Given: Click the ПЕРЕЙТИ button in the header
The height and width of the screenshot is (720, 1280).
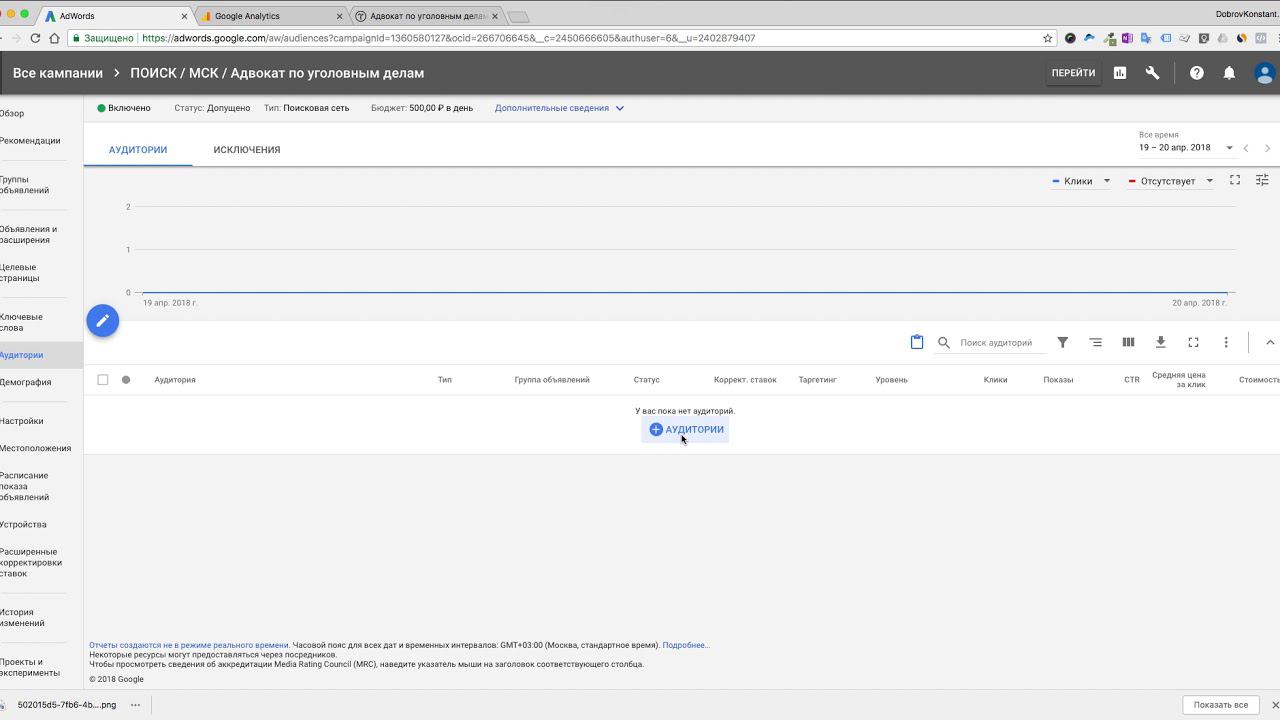Looking at the screenshot, I should pos(1073,73).
